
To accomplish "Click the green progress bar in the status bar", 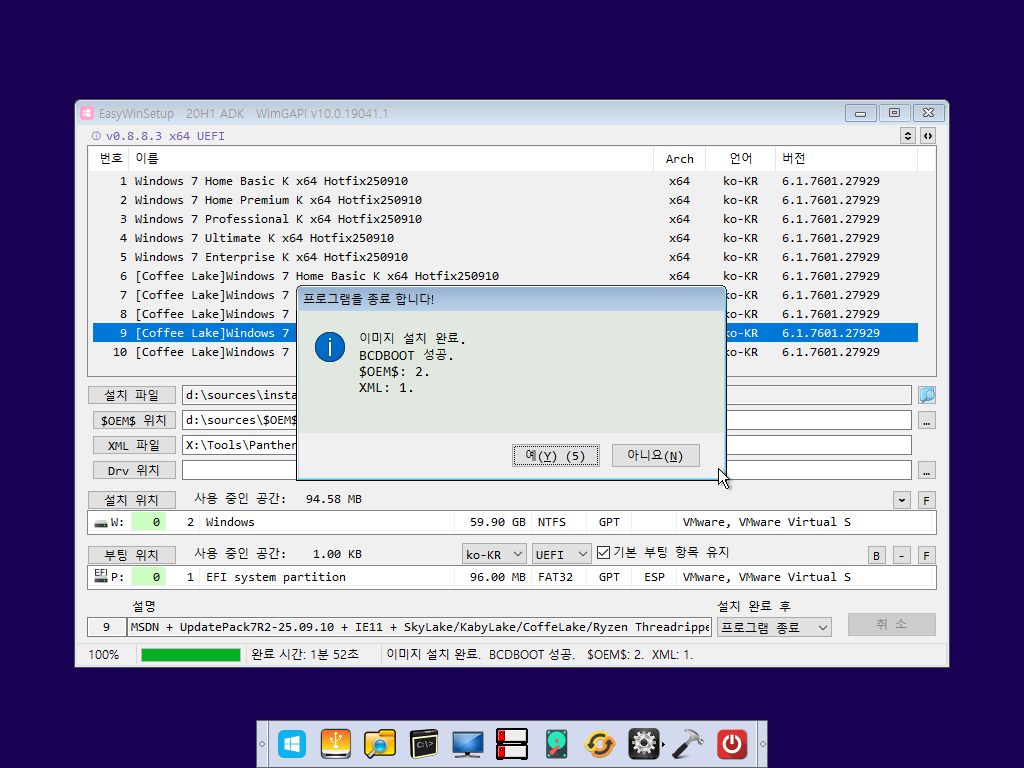I will 191,654.
